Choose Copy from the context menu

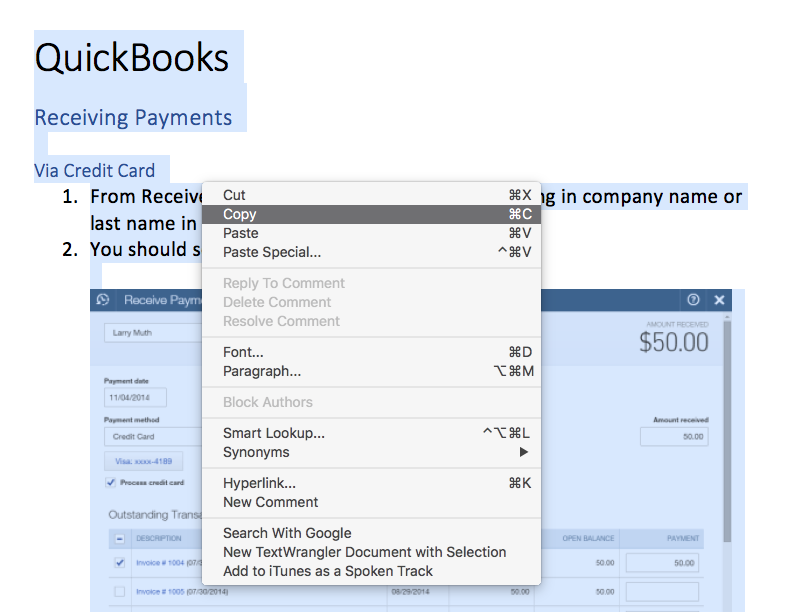click(240, 214)
